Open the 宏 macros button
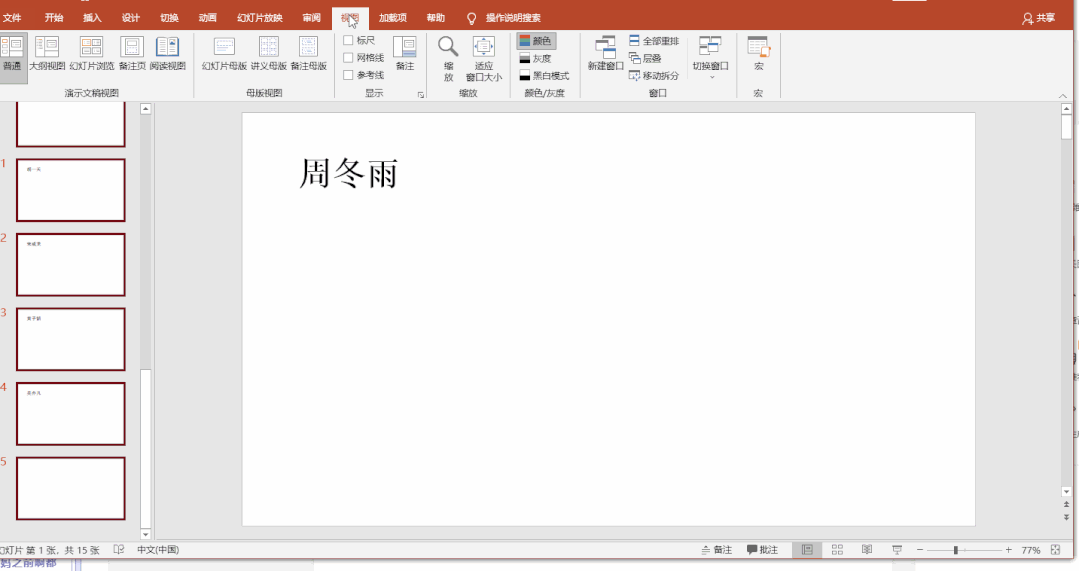Image resolution: width=1079 pixels, height=571 pixels. 758,53
